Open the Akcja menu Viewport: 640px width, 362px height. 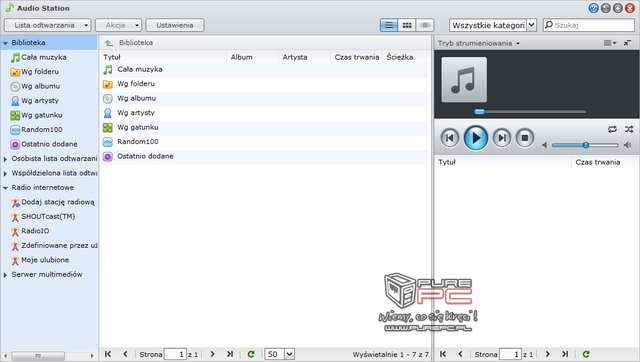(x=118, y=25)
